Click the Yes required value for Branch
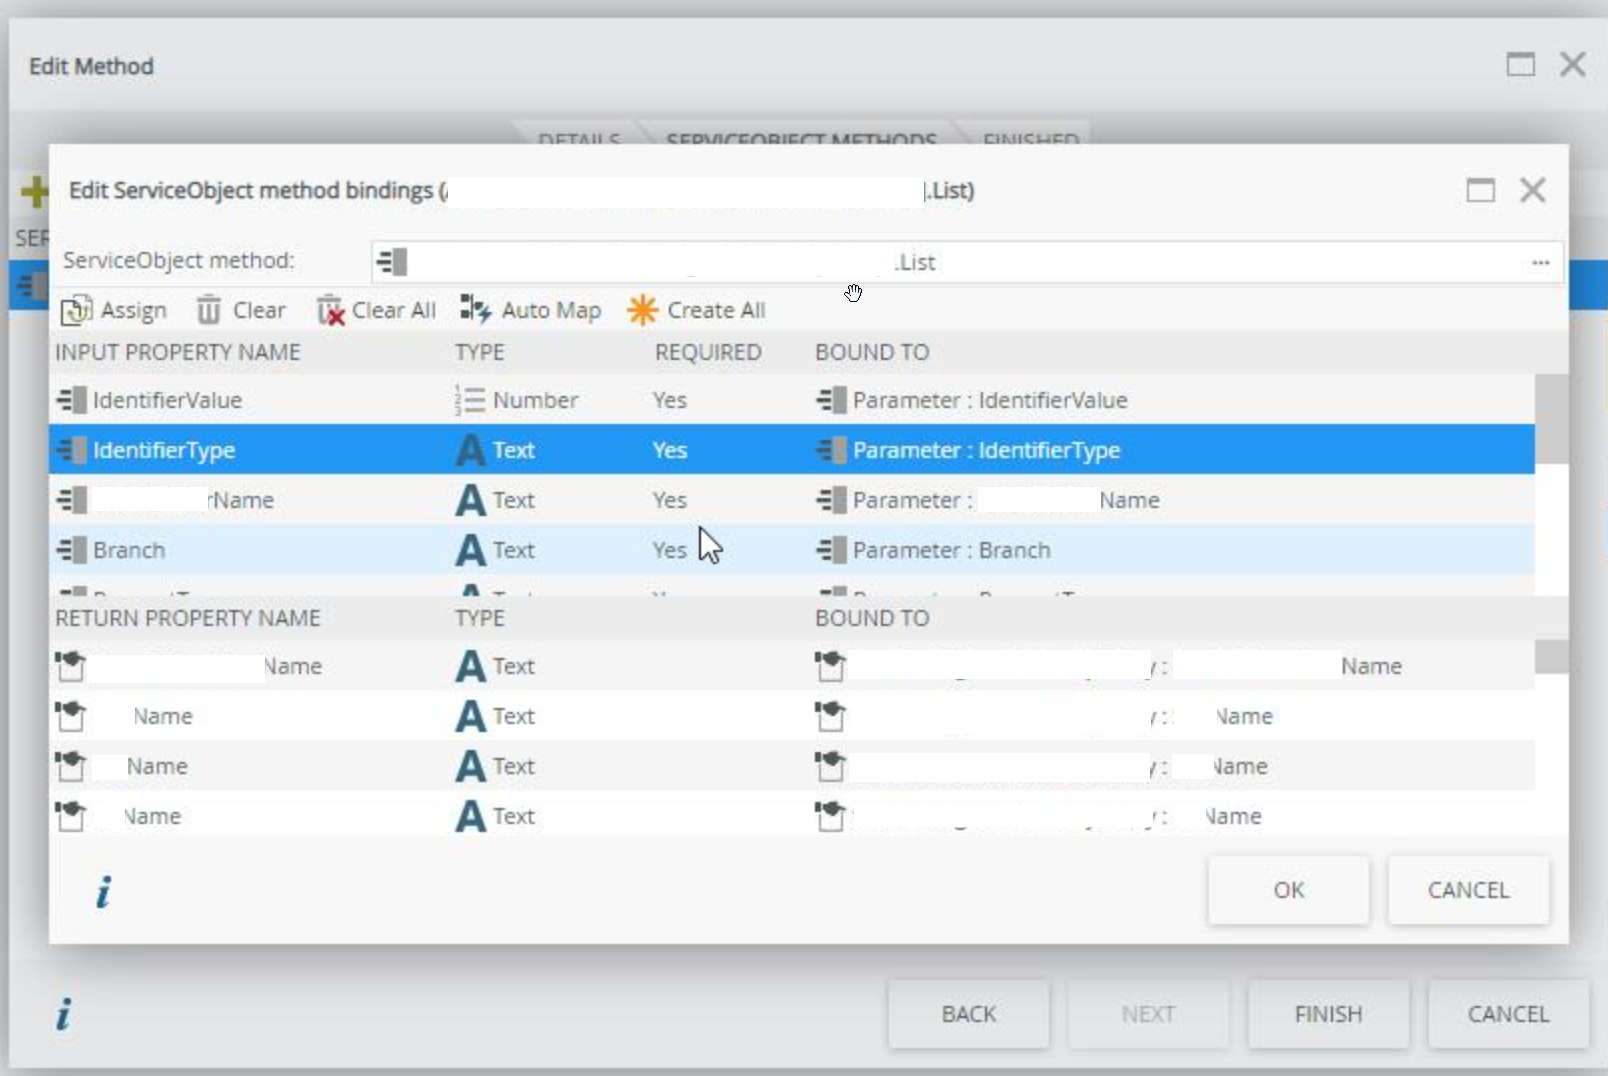 pos(669,550)
